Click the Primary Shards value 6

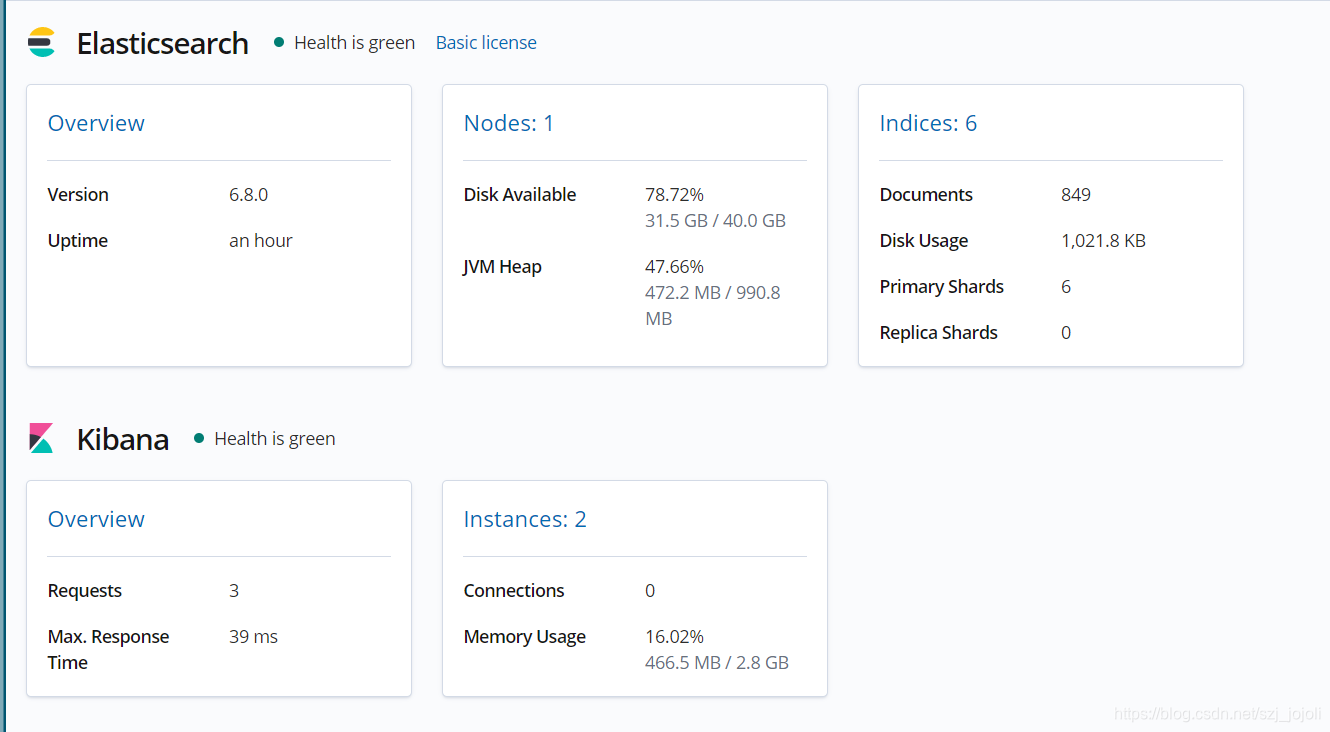[x=1066, y=286]
